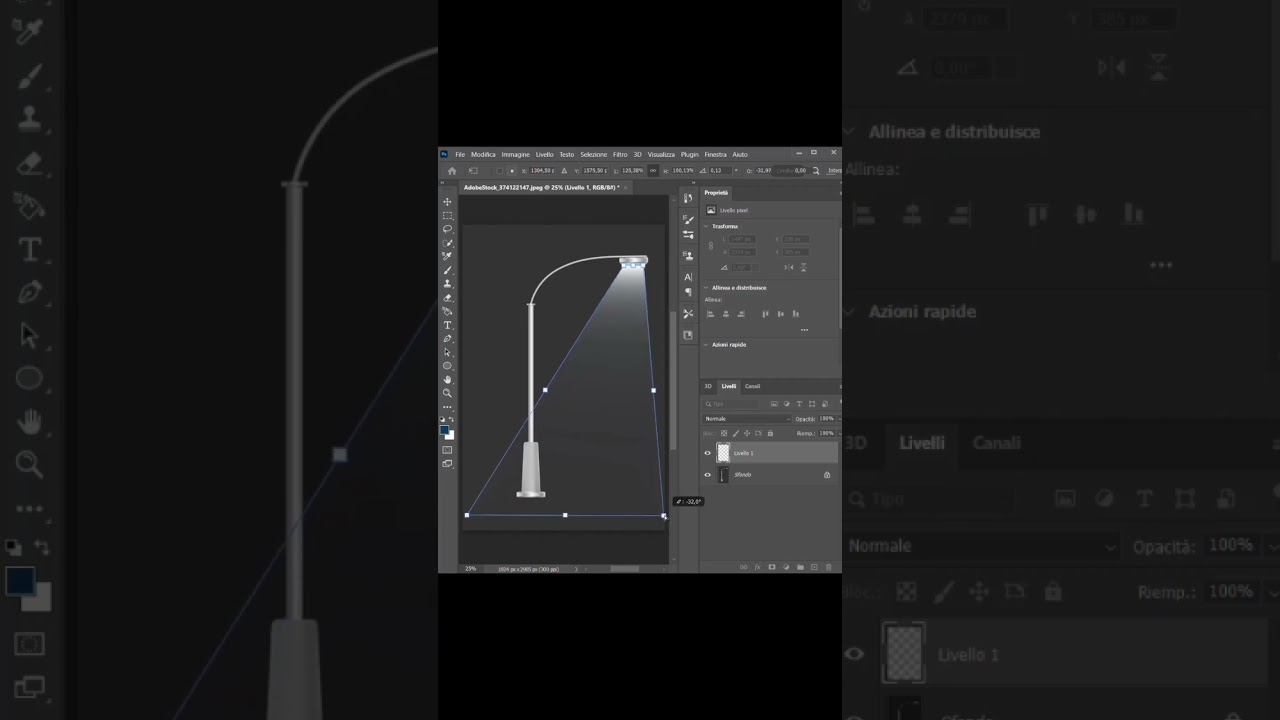Screen dimensions: 1280x720
Task: Toggle the lock transparent pixels icon
Action: coord(724,433)
